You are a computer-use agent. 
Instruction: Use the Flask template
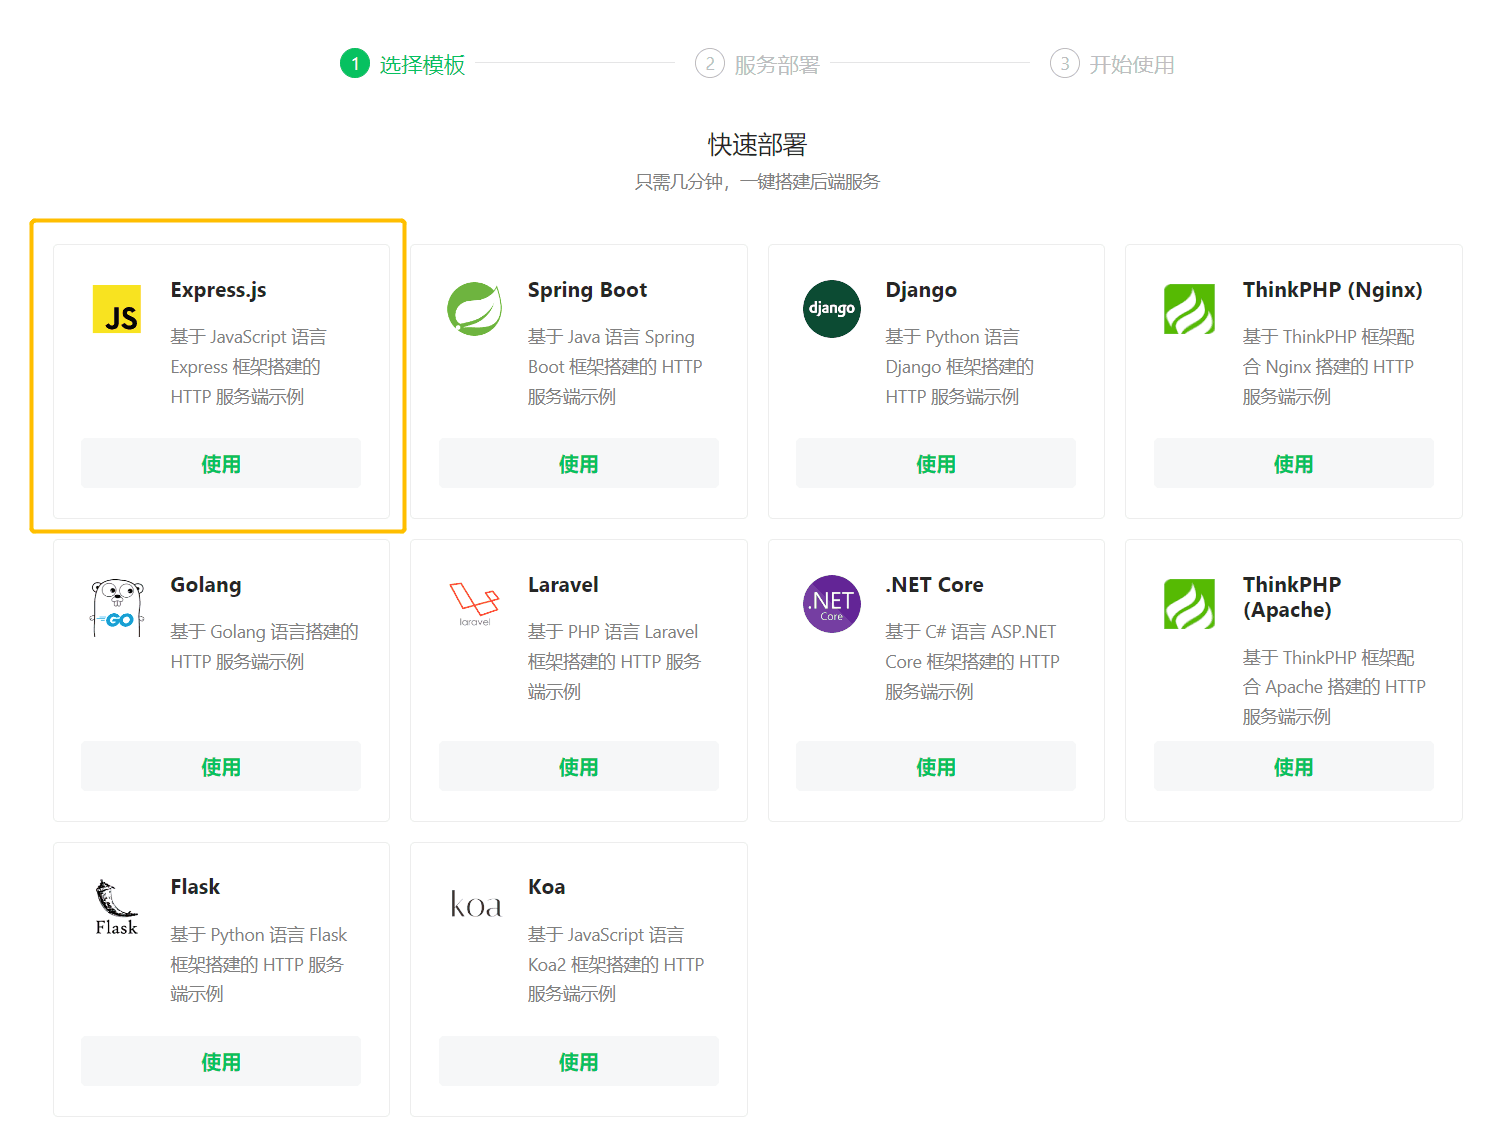point(221,1062)
